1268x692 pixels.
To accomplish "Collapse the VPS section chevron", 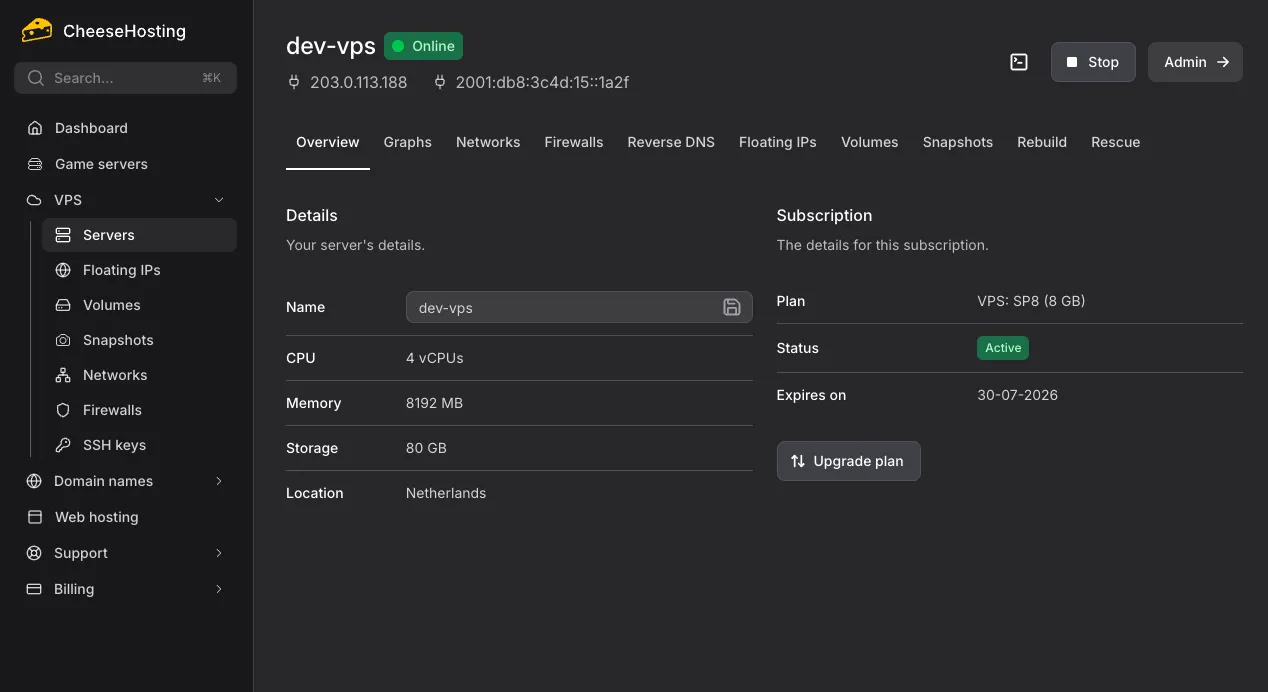I will click(219, 200).
